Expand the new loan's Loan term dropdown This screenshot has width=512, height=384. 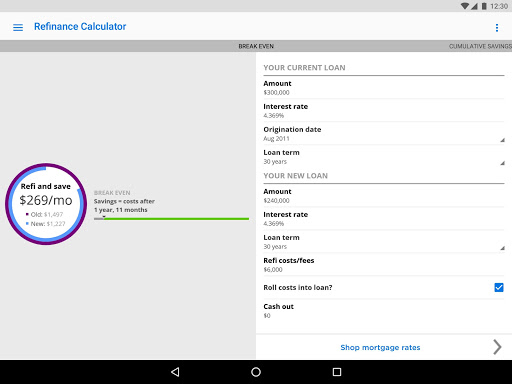(x=384, y=242)
